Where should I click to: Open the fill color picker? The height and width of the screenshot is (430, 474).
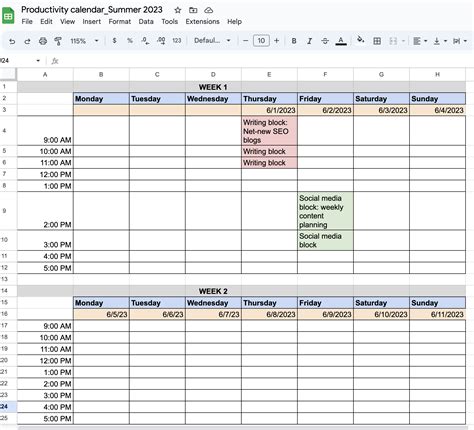pyautogui.click(x=360, y=40)
